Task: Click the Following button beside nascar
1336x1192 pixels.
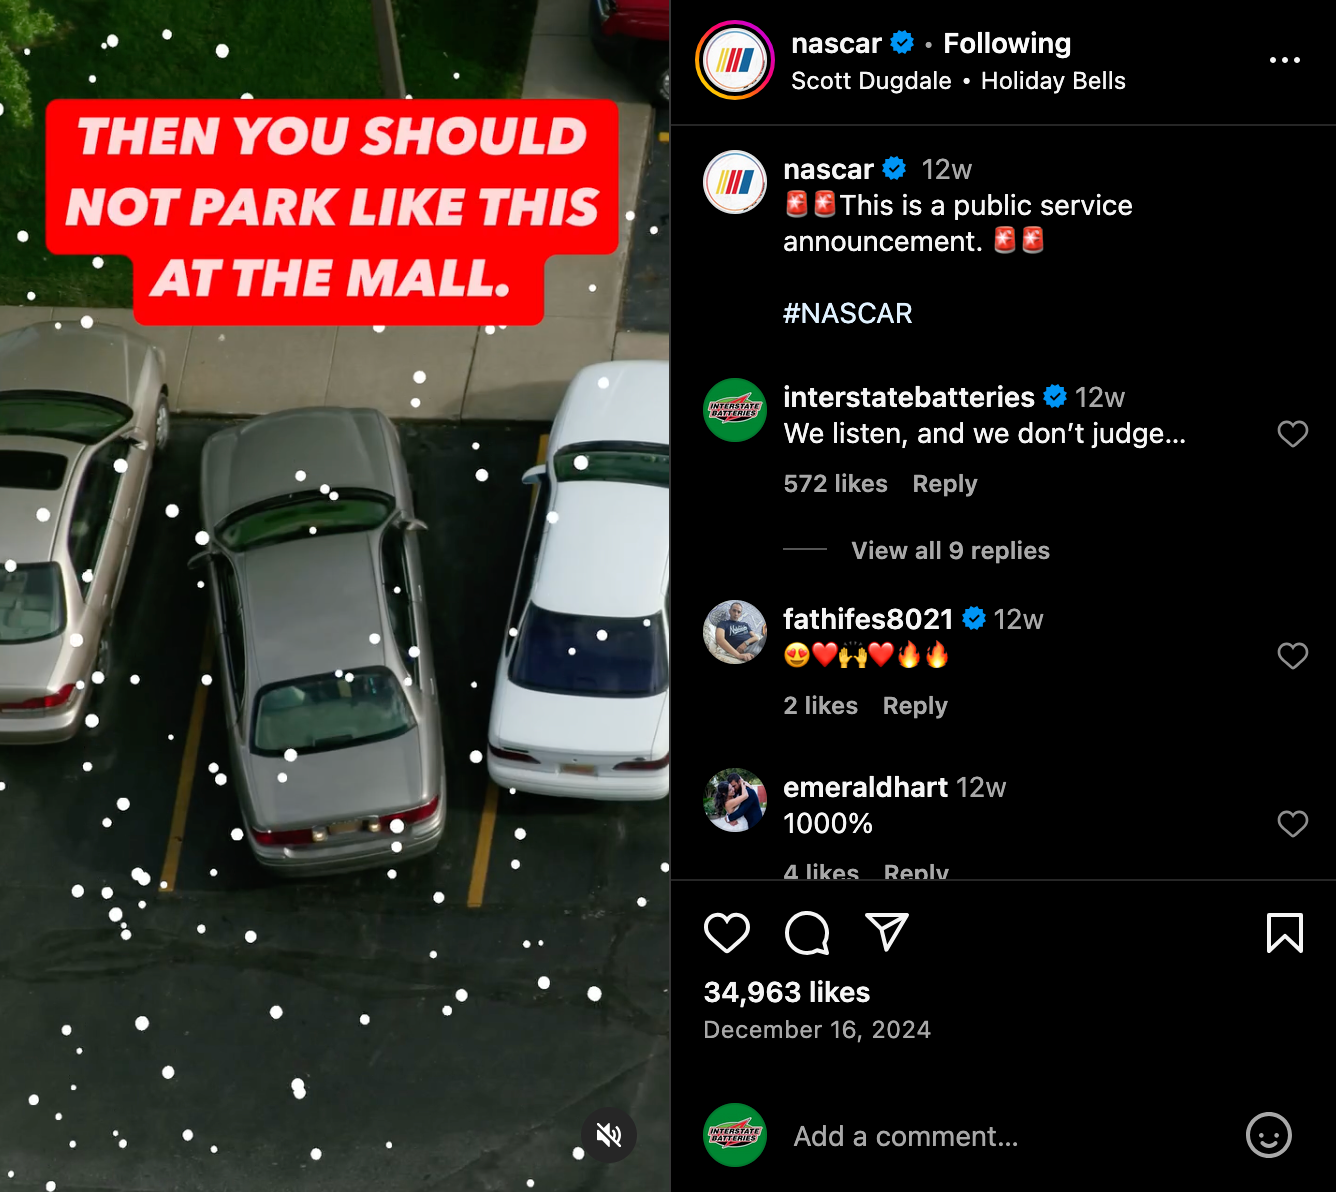Action: coord(1007,43)
